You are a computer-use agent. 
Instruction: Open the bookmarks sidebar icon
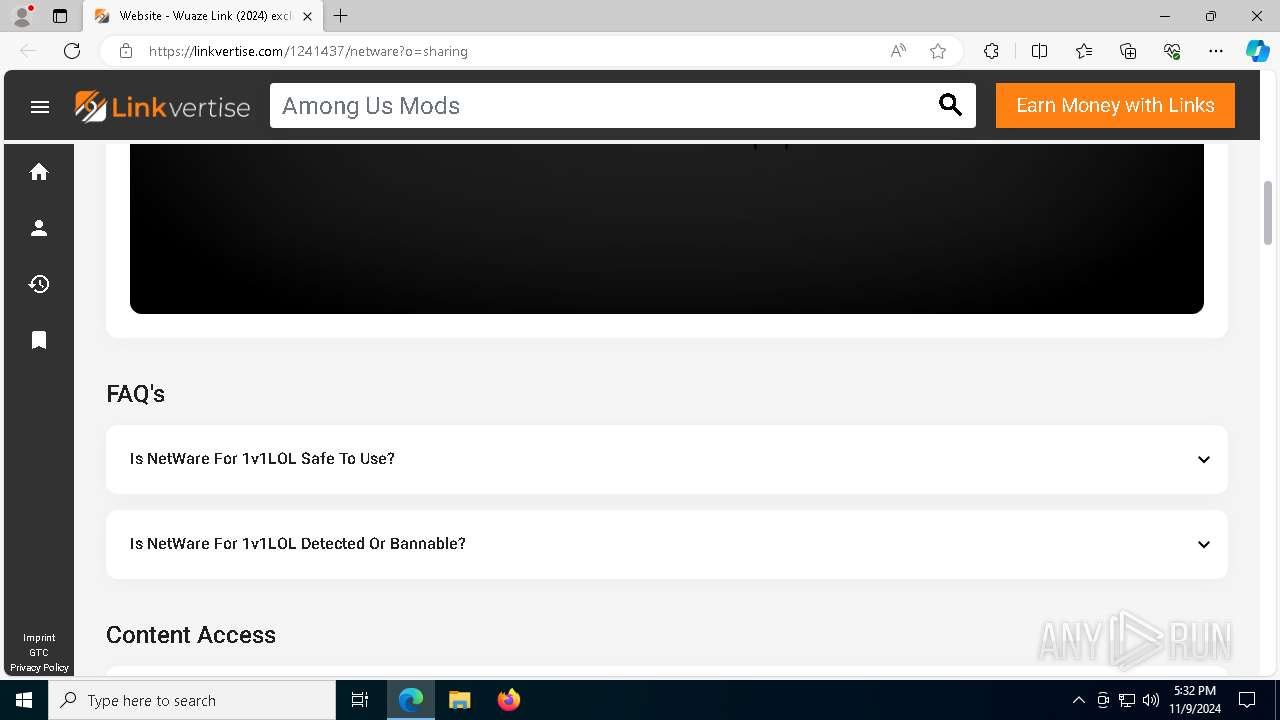pos(39,340)
